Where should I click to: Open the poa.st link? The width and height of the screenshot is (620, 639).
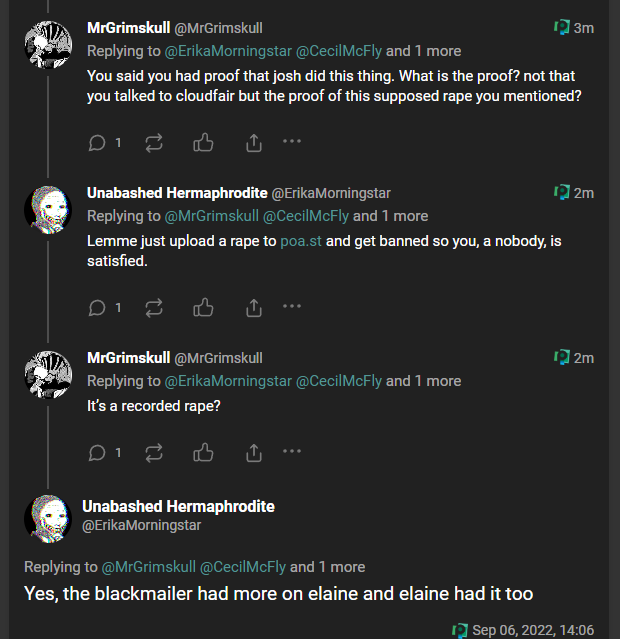pyautogui.click(x=301, y=241)
